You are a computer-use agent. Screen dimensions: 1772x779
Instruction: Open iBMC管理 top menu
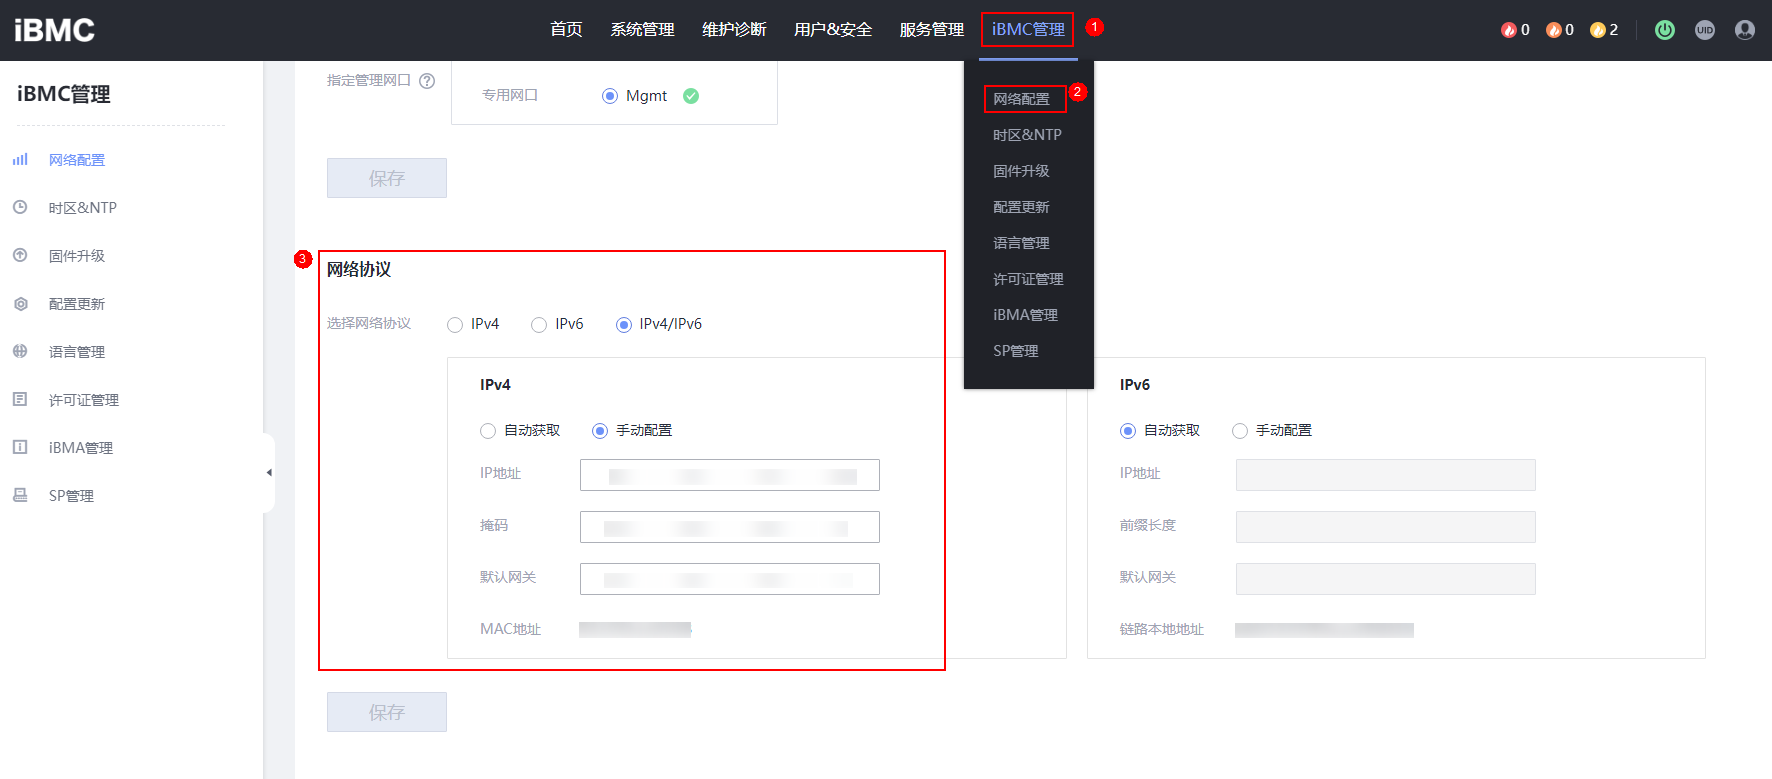pyautogui.click(x=1028, y=30)
